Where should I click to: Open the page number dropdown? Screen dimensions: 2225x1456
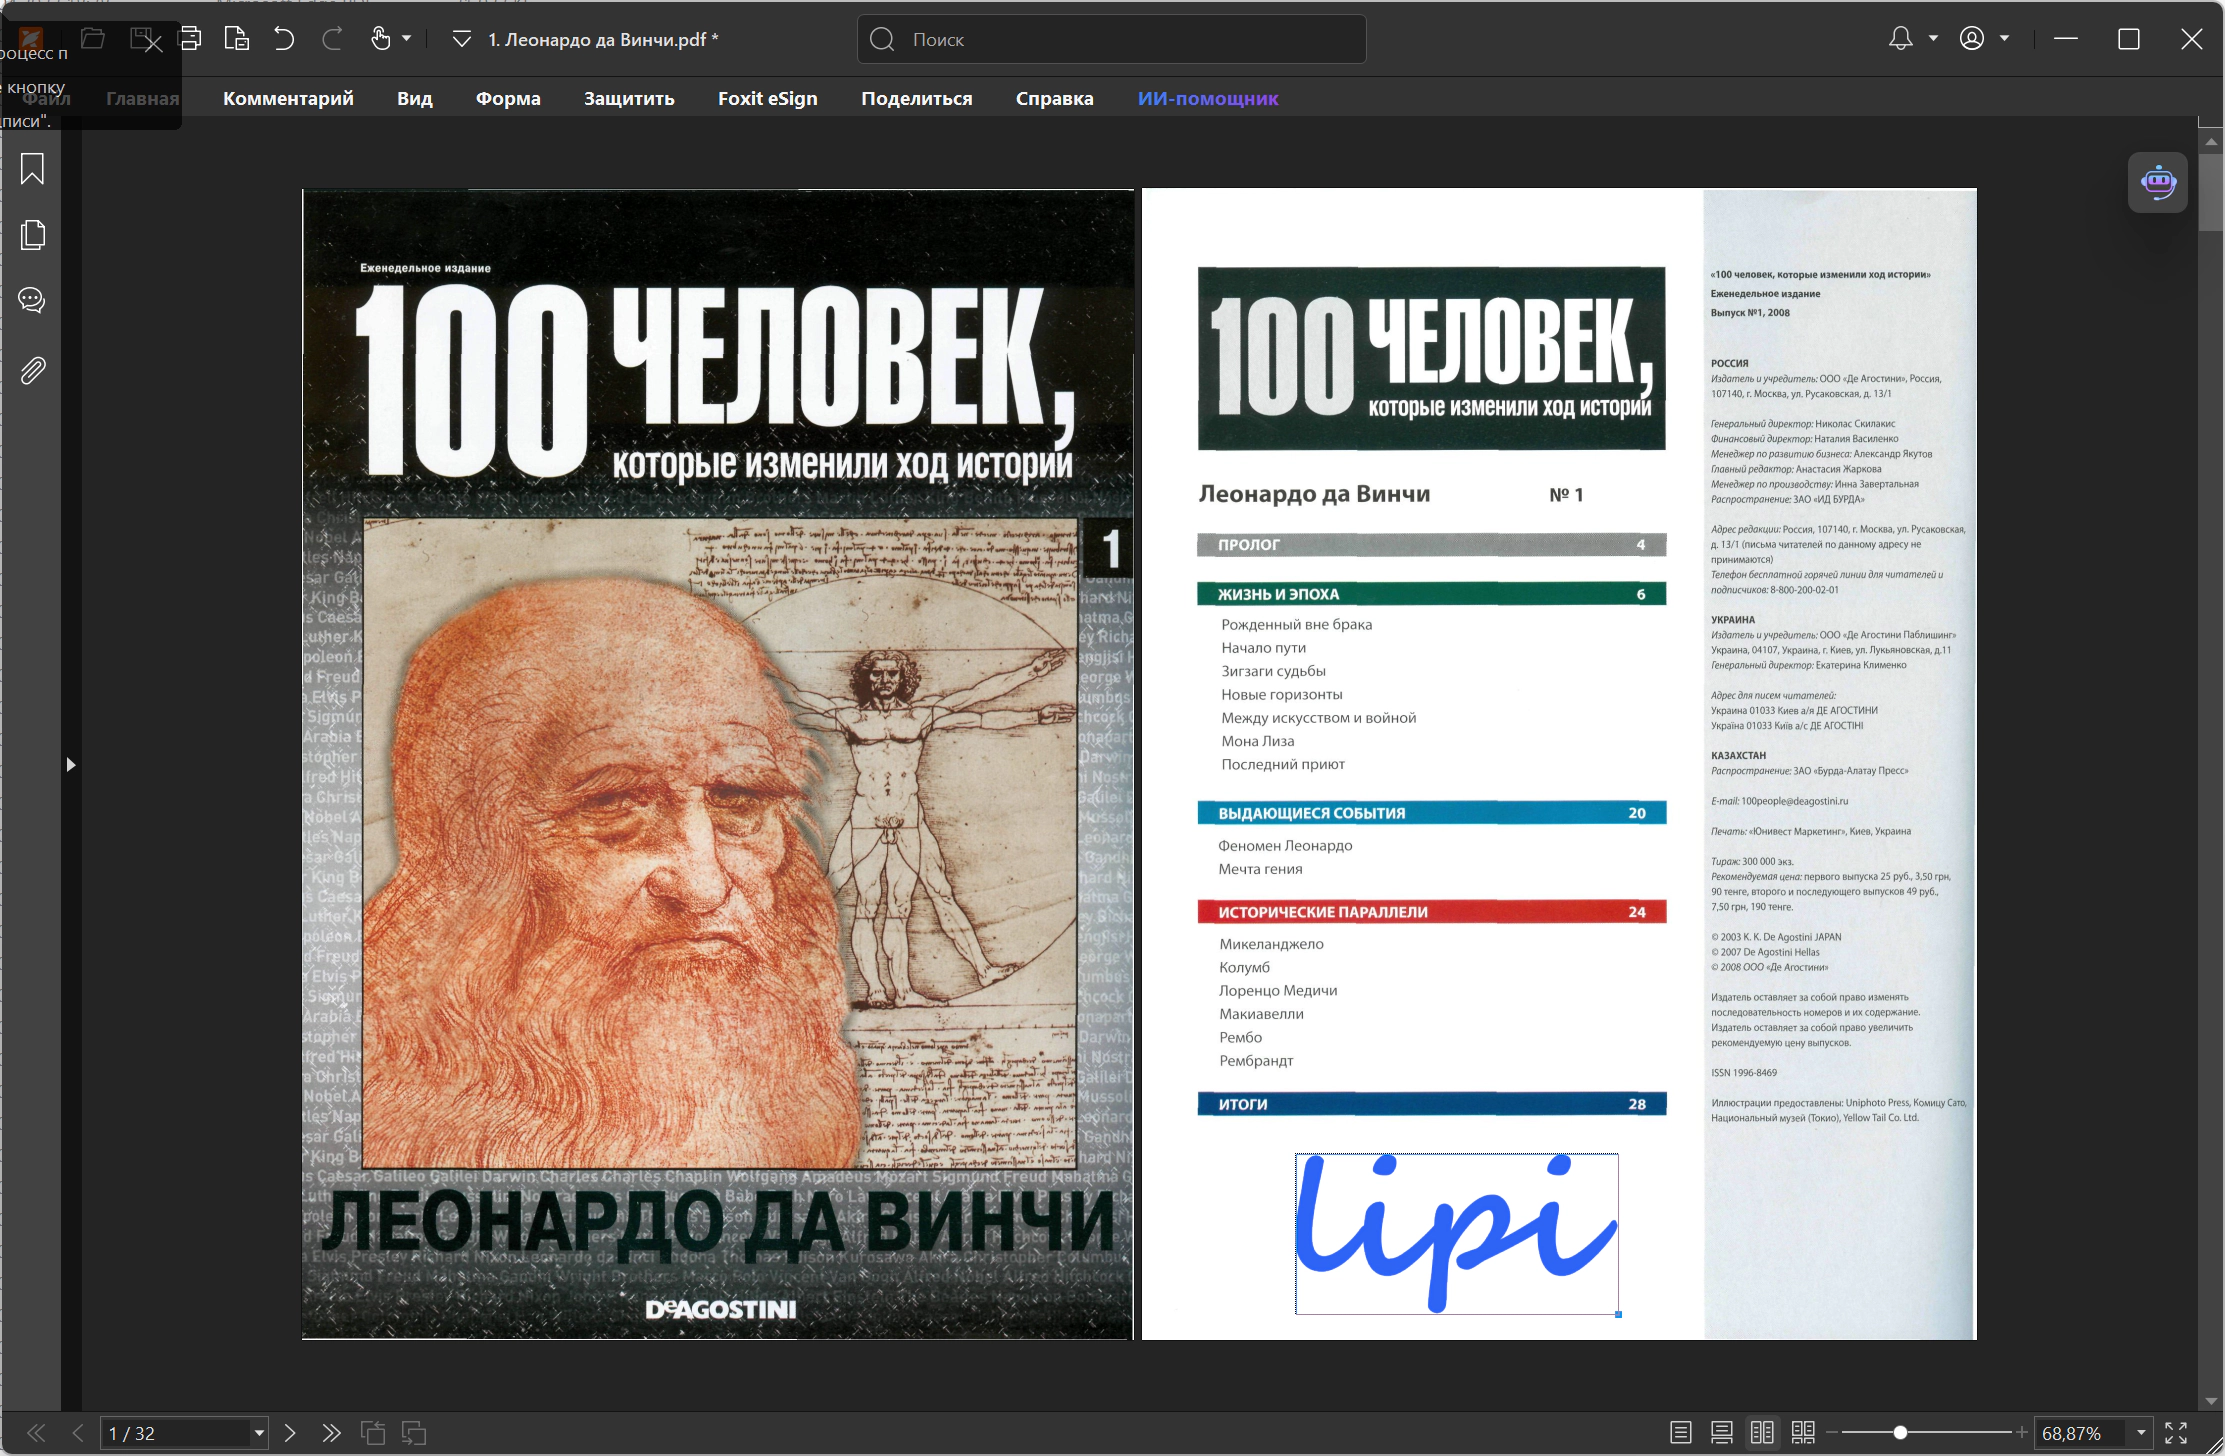[259, 1433]
